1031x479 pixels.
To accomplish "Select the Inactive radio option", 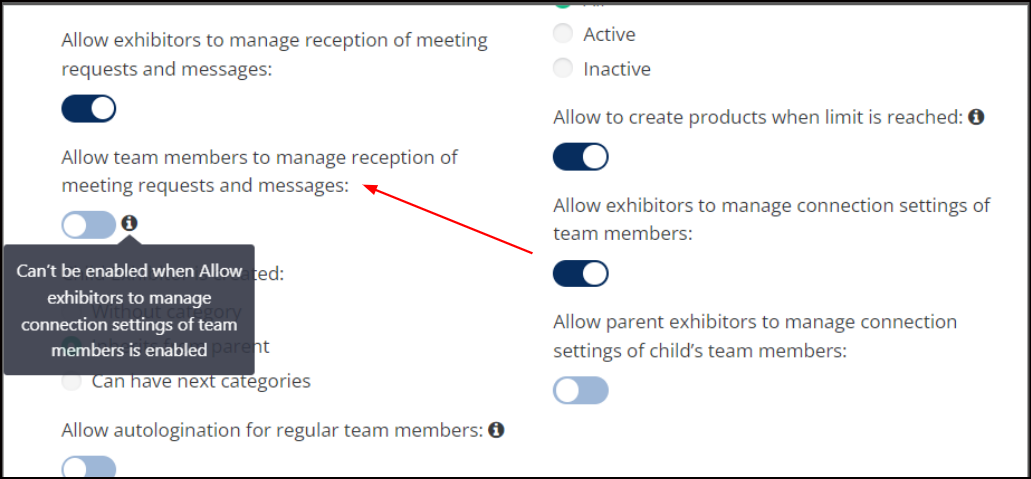I will click(563, 68).
